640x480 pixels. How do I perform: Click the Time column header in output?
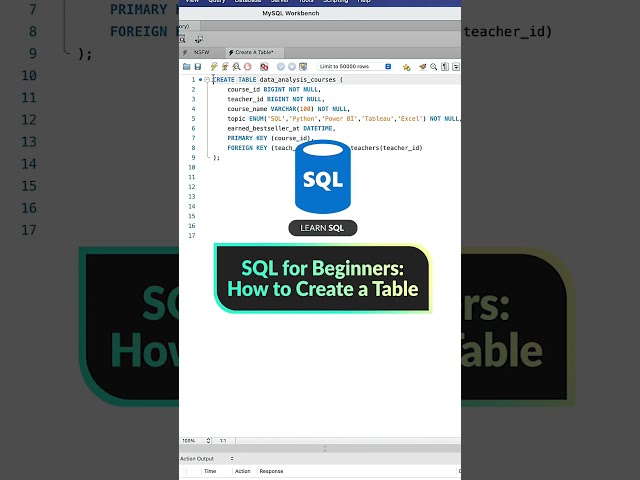pos(210,471)
